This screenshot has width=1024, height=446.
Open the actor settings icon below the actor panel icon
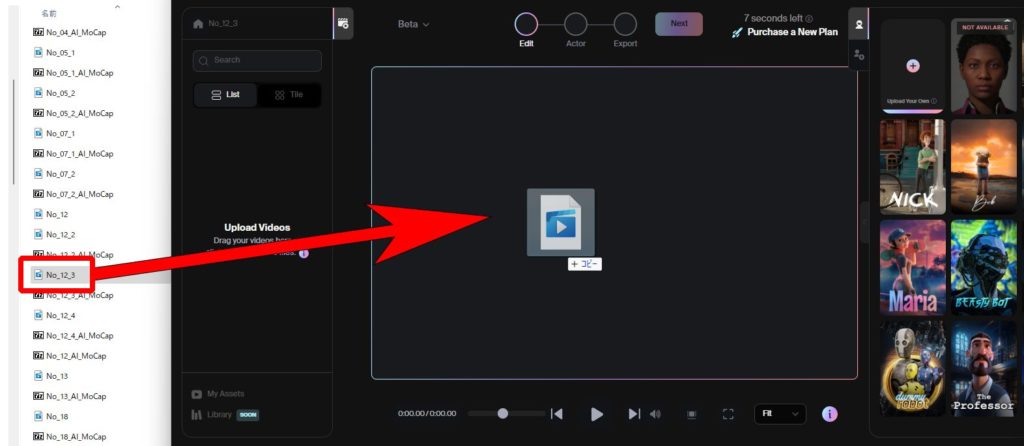tap(859, 55)
